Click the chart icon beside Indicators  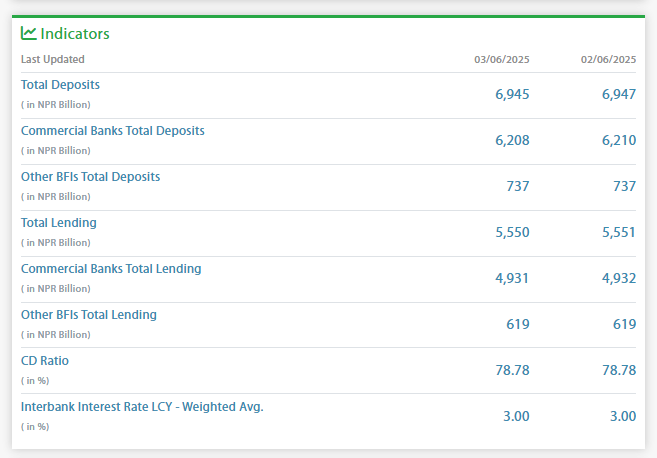coord(29,33)
